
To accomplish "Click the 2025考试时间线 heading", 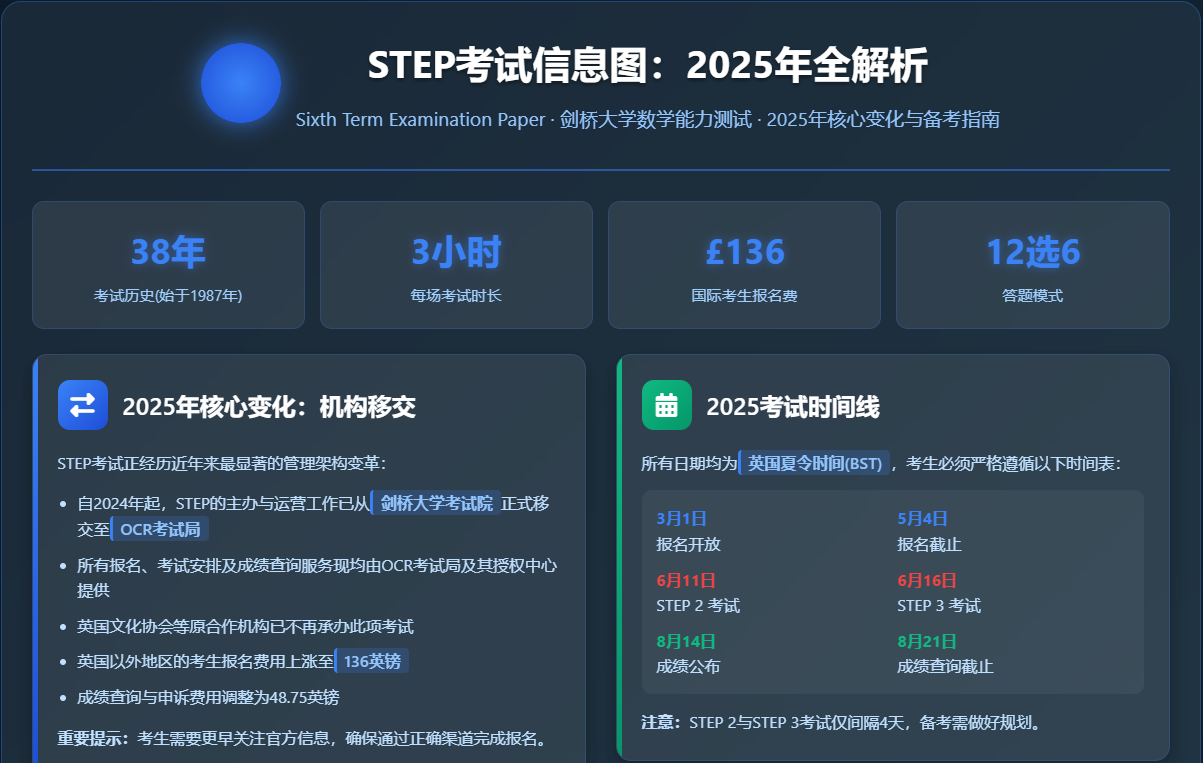I will [x=793, y=407].
